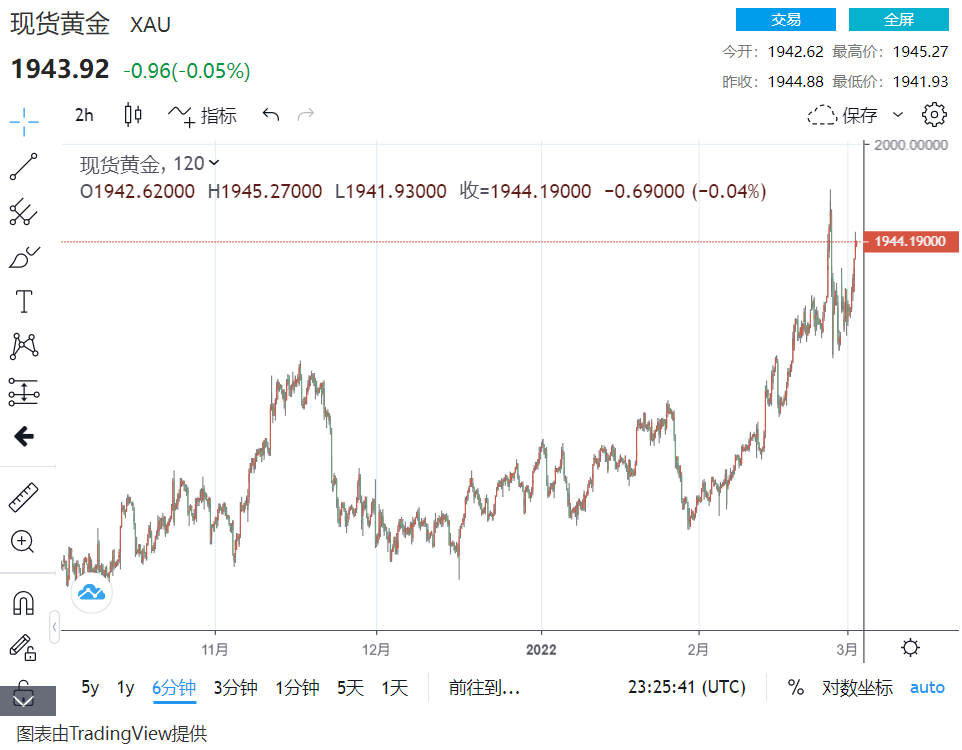Viewport: 962px width, 750px height.
Task: Pick the brush drawing tool
Action: [24, 258]
